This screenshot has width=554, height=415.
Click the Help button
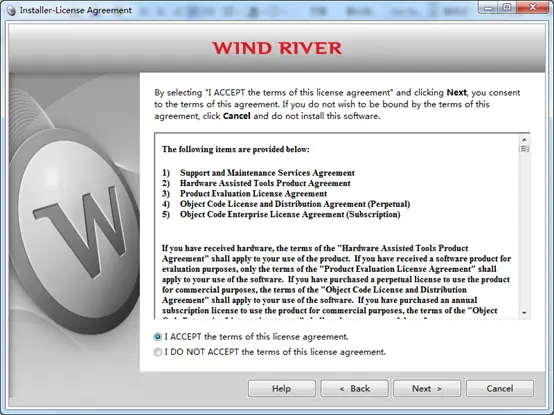pos(282,389)
